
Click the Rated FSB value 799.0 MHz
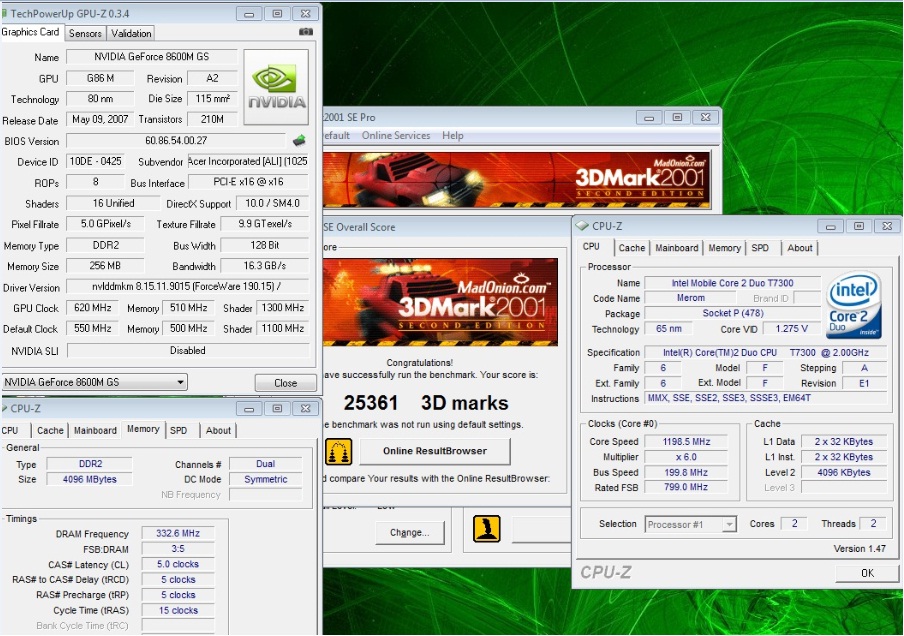(686, 487)
